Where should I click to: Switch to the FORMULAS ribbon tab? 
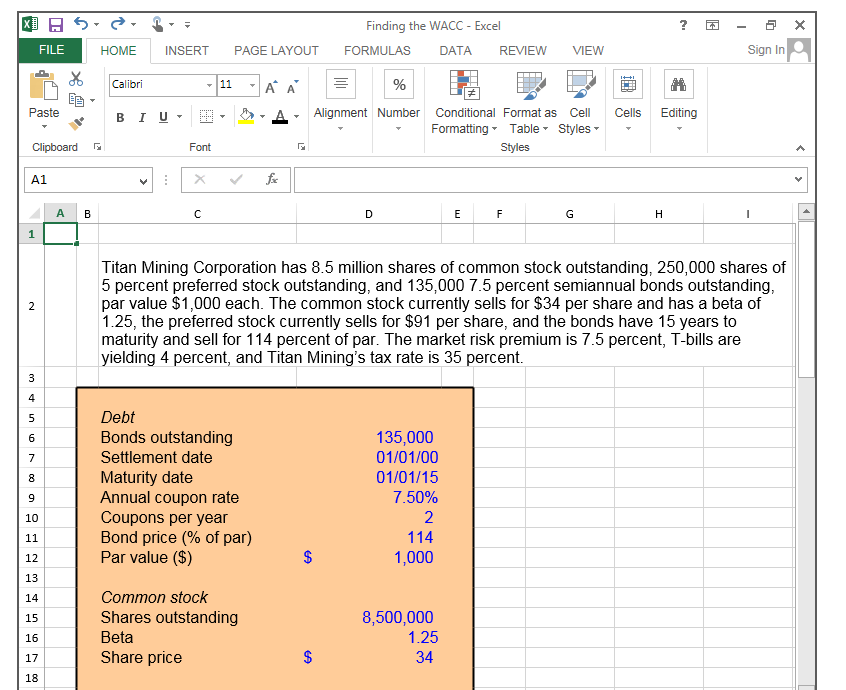tap(377, 50)
